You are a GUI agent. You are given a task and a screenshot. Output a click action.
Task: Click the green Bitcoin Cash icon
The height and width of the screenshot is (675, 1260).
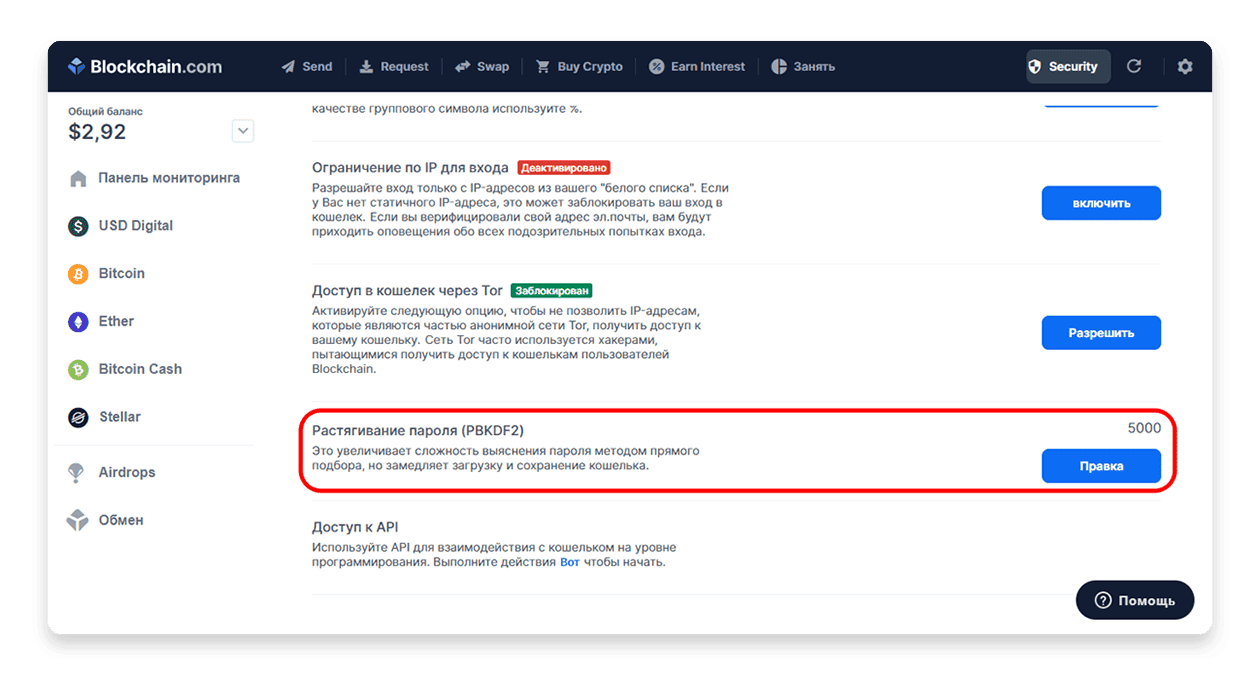78,370
